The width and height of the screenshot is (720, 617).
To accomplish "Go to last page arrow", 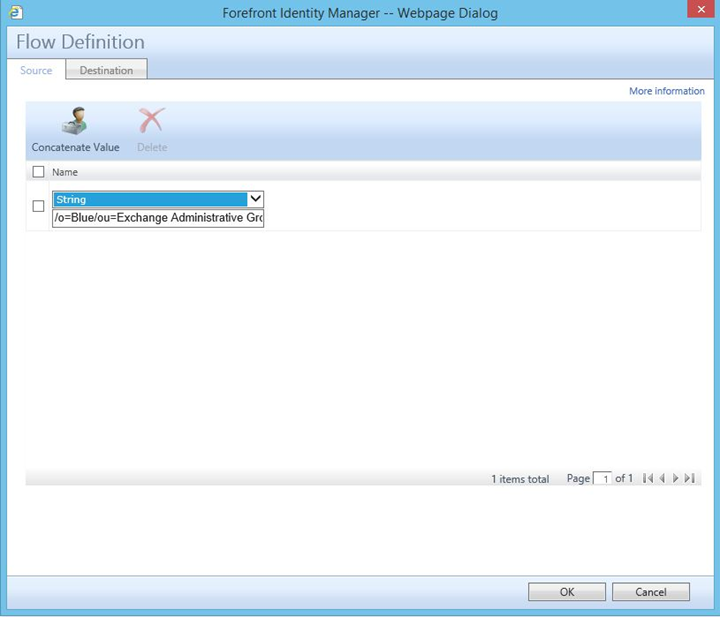I will coord(689,478).
